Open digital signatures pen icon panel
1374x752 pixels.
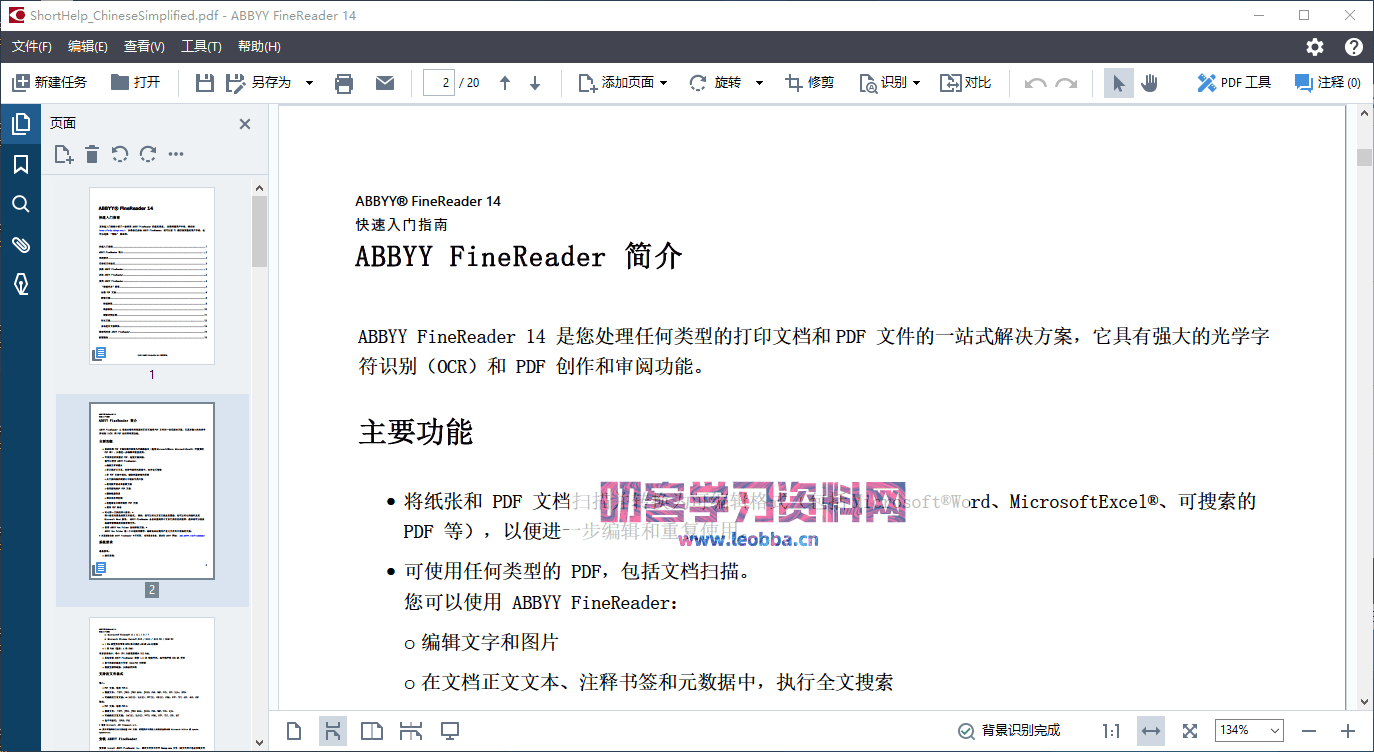pos(20,285)
